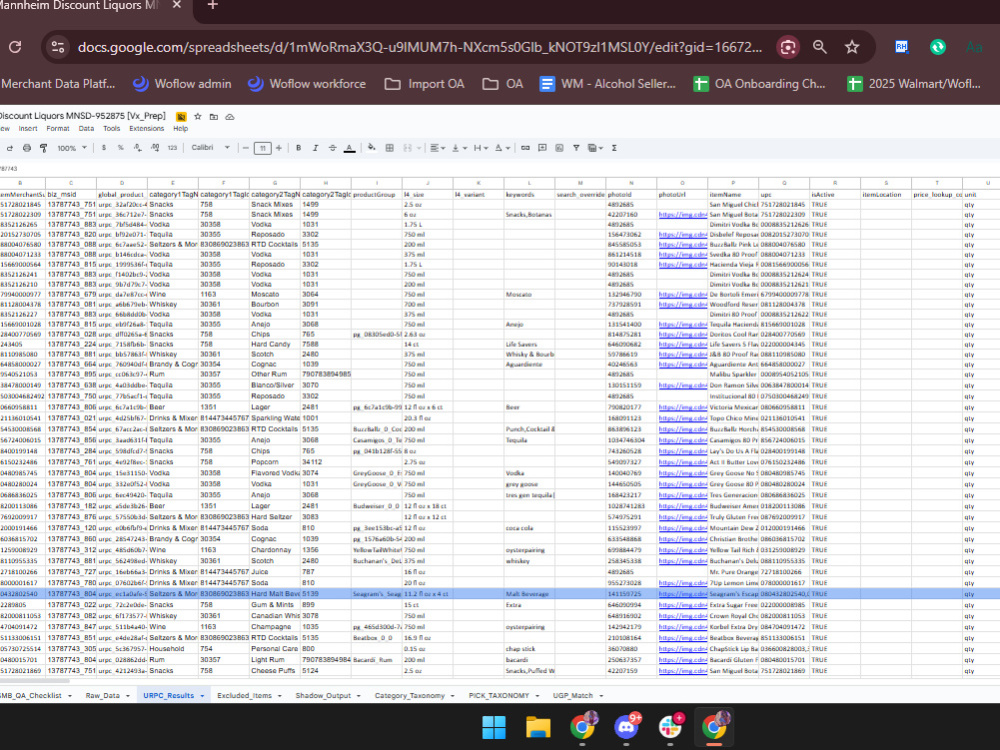Switch to the UGP_Match sheet tab
The image size is (1000, 750).
(573, 696)
